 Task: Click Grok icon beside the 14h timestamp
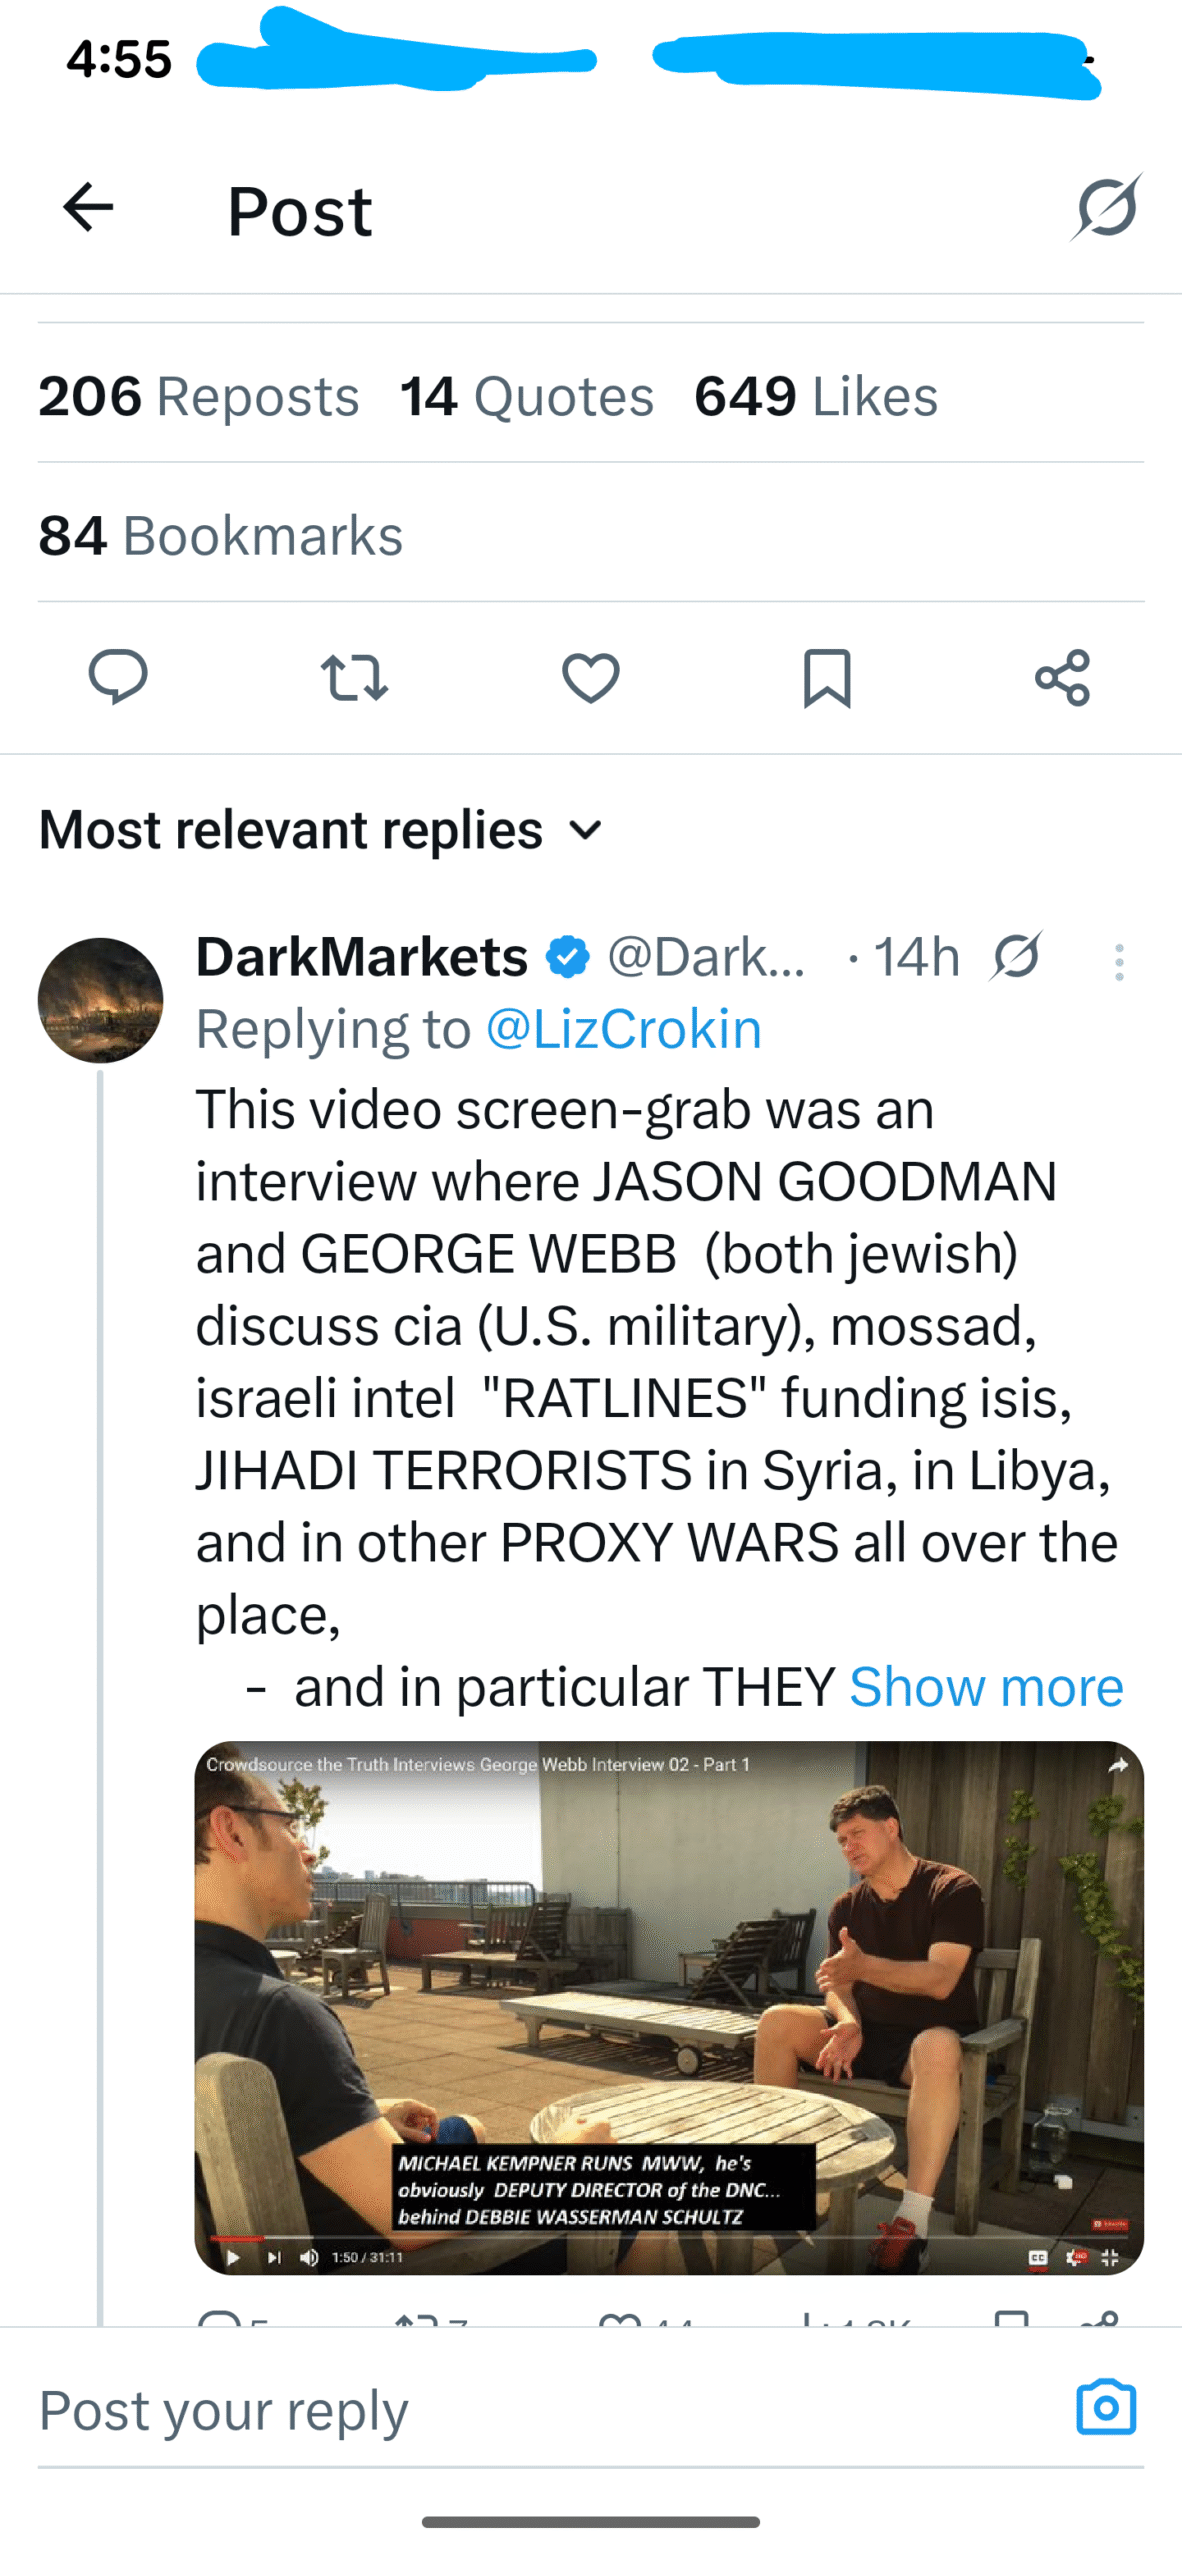1017,956
